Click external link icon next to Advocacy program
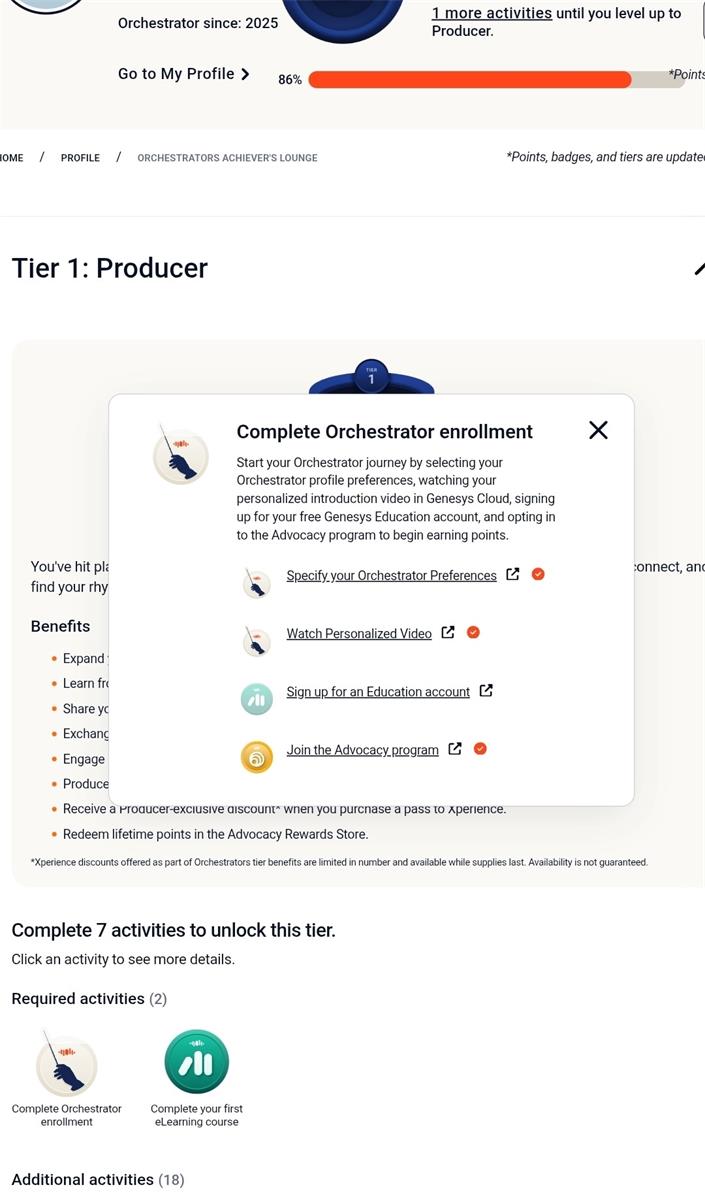 455,748
